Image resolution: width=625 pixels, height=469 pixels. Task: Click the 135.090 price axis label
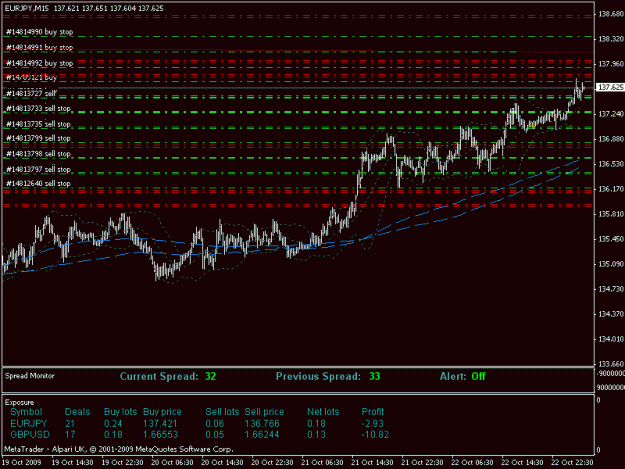(x=611, y=264)
